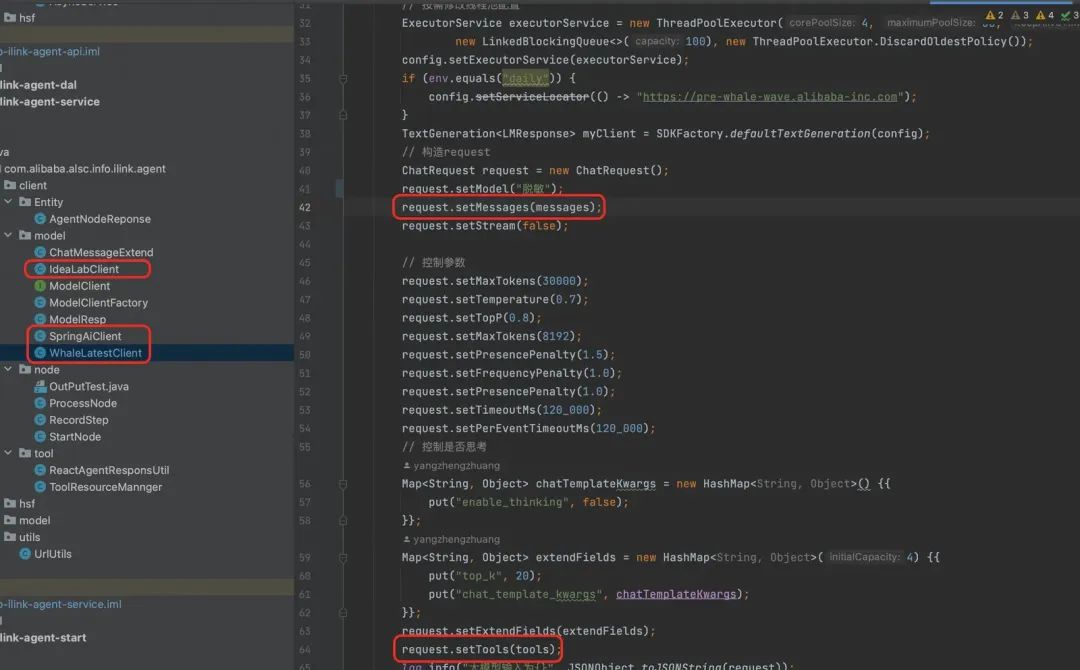The image size is (1080, 670).
Task: Open the pre-whale-wave.alibaba-inc.com URL
Action: pos(770,97)
